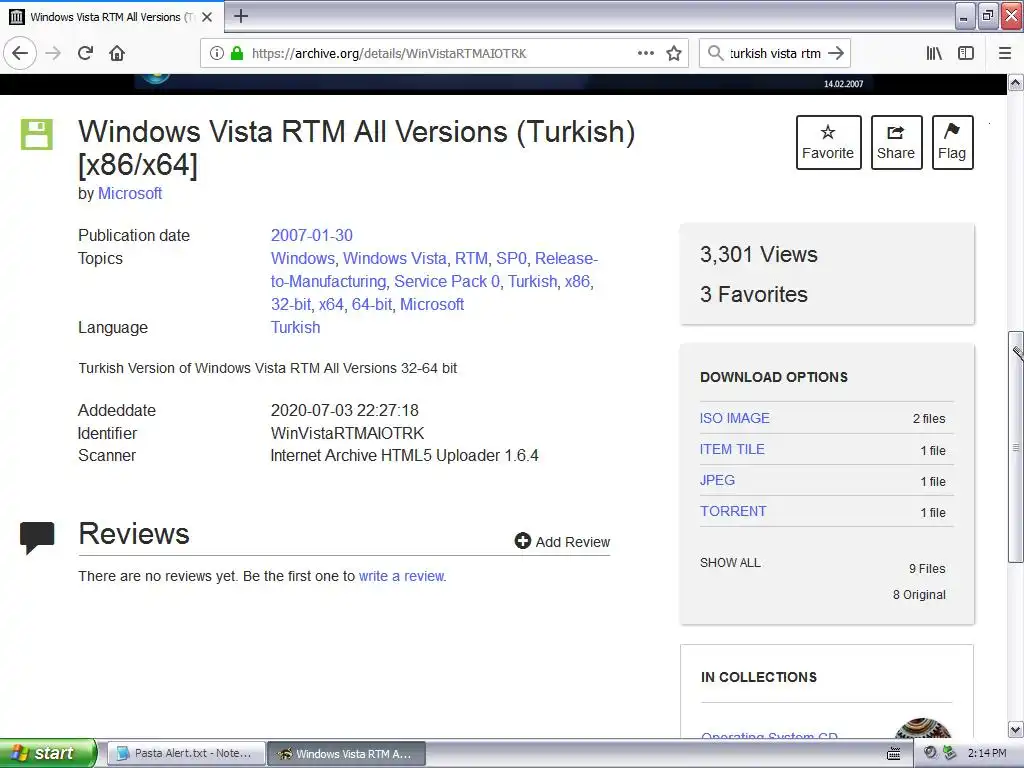Click the identifier text WinVistaRTMAIOTRK
This screenshot has width=1024, height=768.
click(x=347, y=433)
